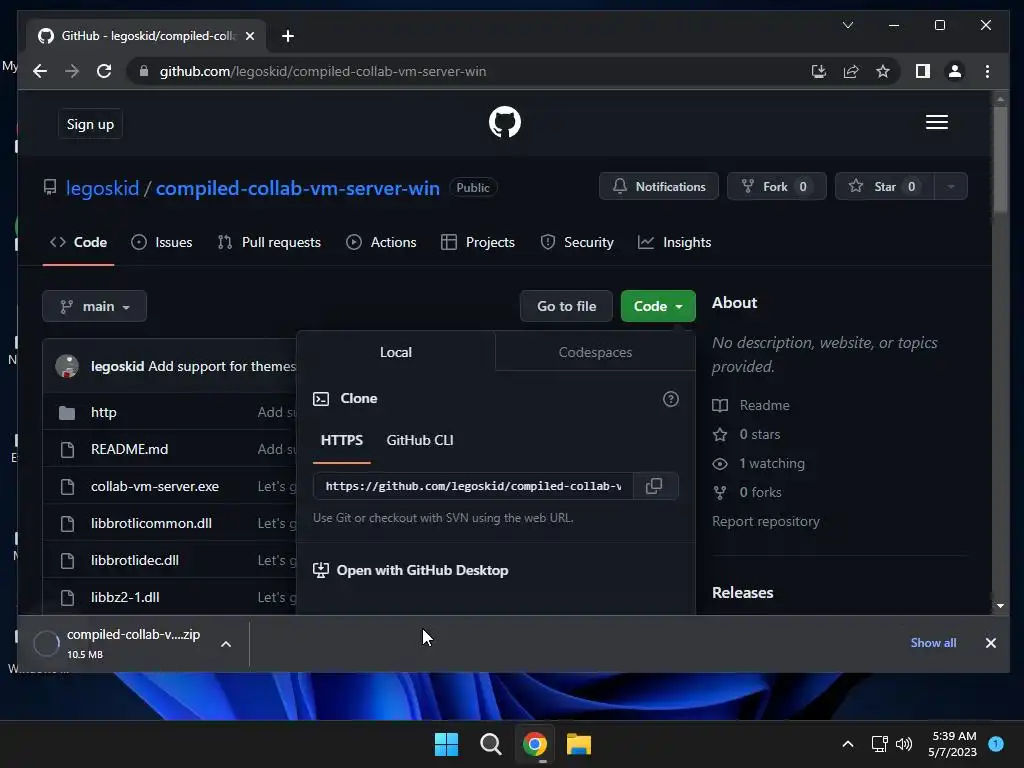This screenshot has width=1024, height=768.
Task: Open Chrome profile icon
Action: (x=955, y=71)
